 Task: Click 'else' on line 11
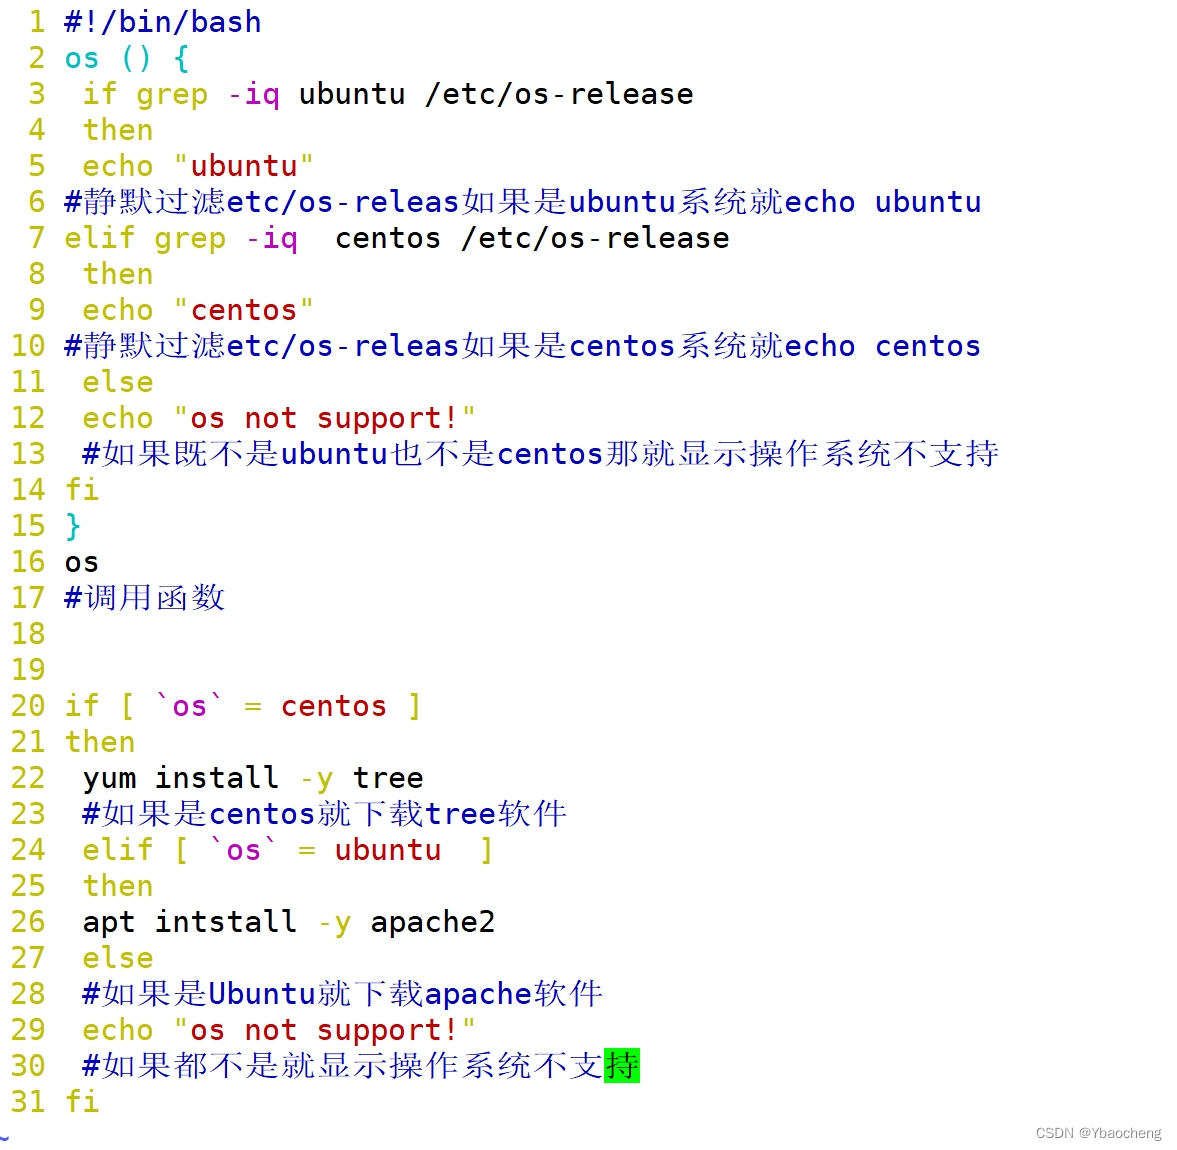tap(118, 383)
